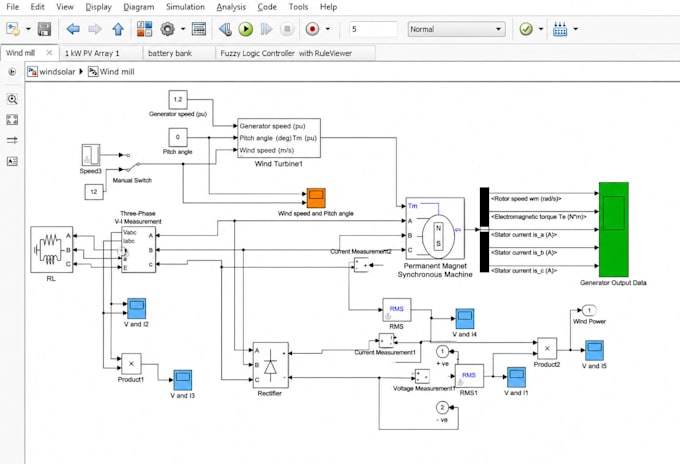Select the Wind Turbine1 block
680x464 pixels.
point(279,138)
